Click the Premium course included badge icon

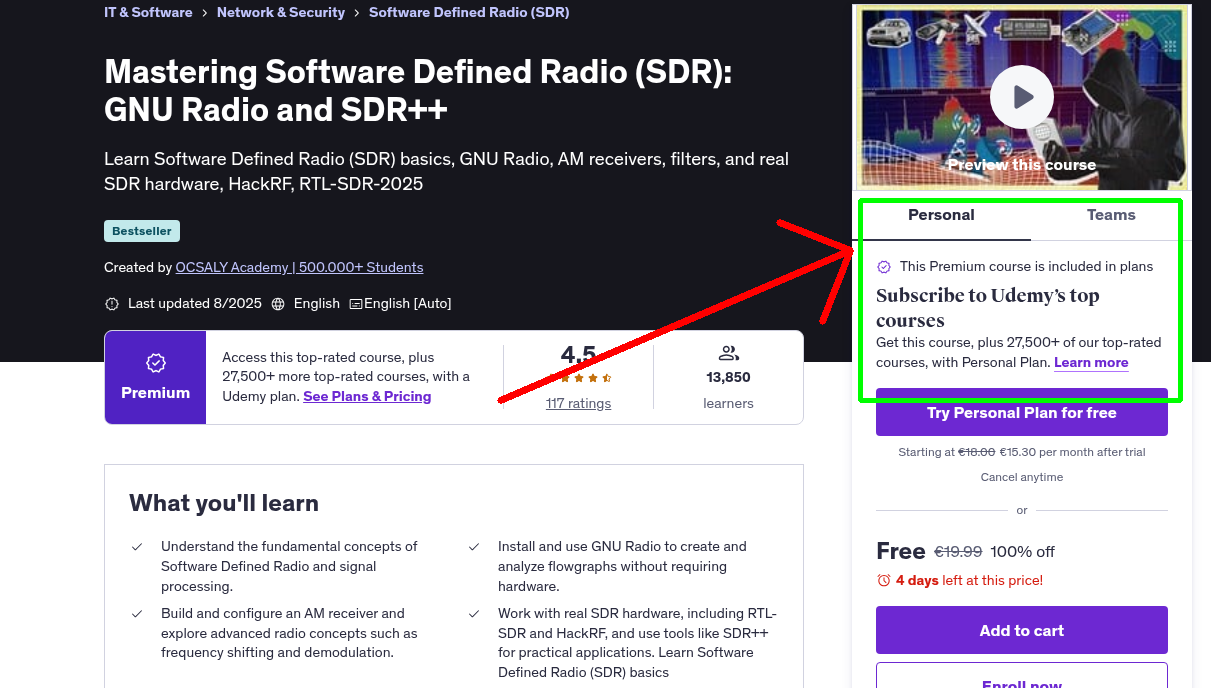[x=884, y=267]
